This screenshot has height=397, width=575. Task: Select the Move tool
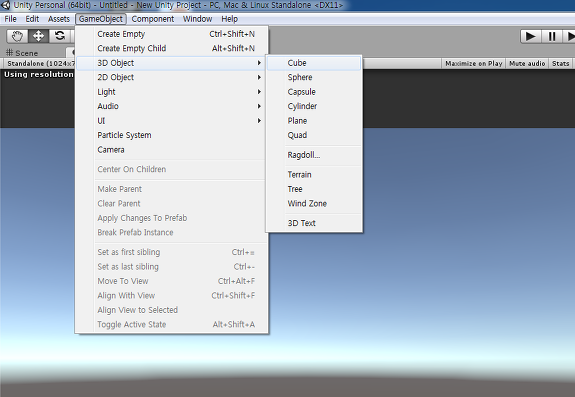click(x=38, y=36)
